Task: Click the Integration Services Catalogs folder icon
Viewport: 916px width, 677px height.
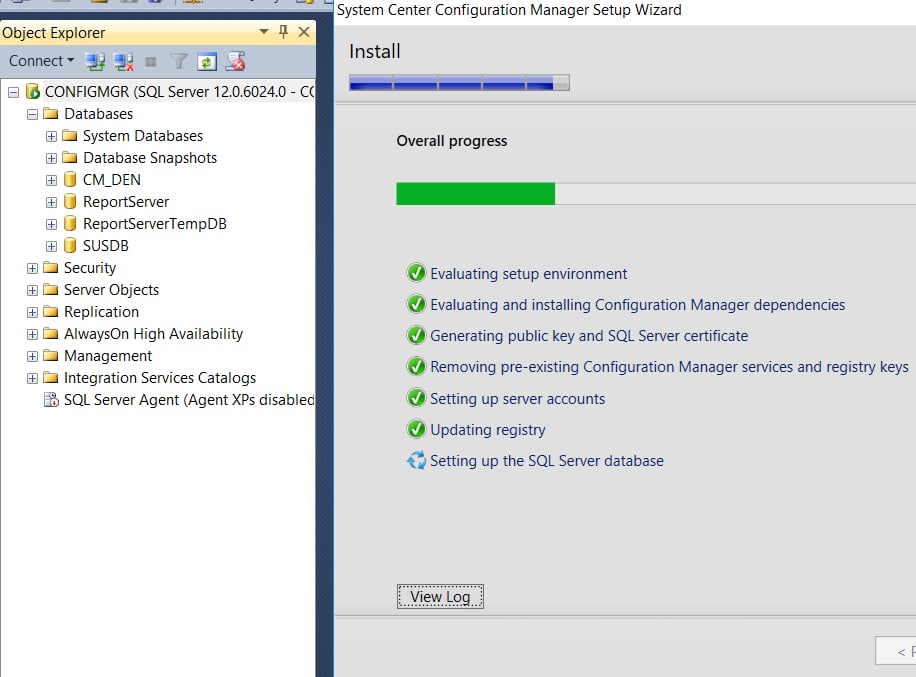Action: tap(51, 377)
